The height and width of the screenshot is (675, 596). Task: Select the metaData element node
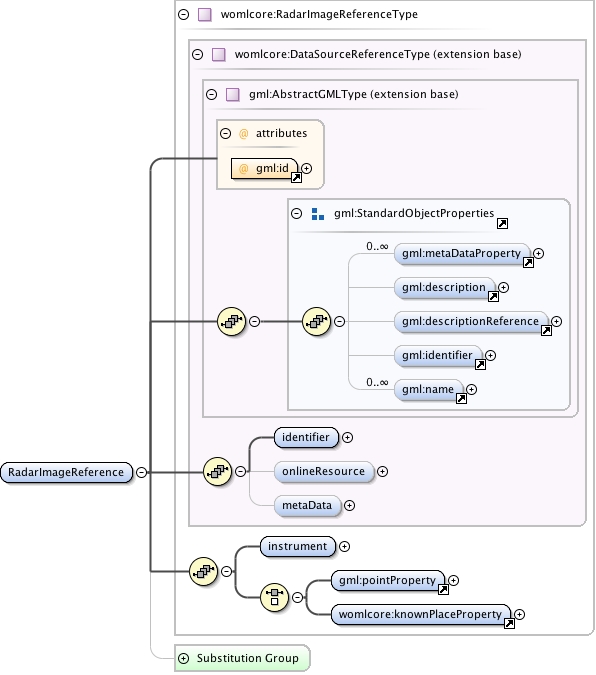point(307,506)
